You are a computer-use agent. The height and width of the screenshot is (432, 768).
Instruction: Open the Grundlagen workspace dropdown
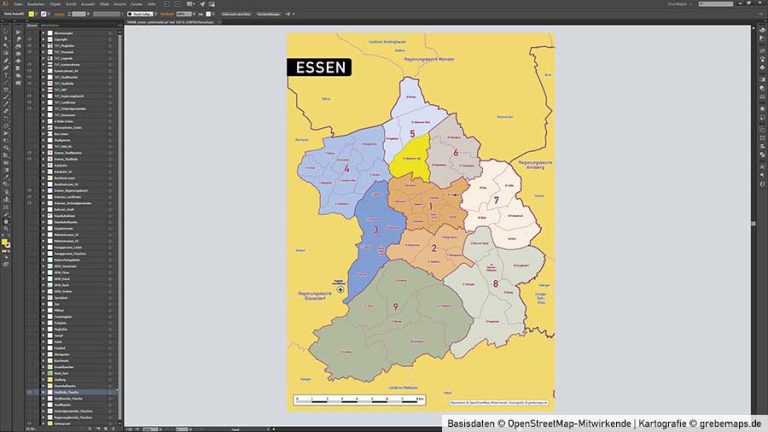[679, 4]
